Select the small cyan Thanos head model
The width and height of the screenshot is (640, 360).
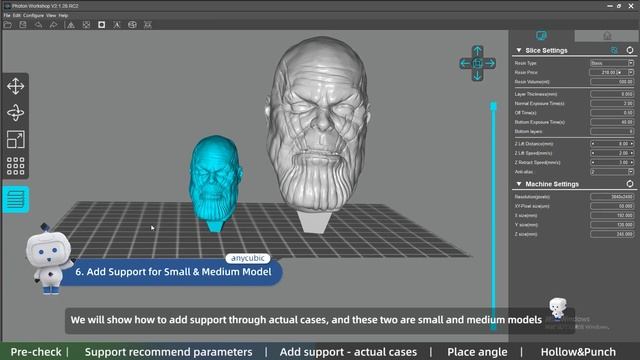click(x=215, y=183)
